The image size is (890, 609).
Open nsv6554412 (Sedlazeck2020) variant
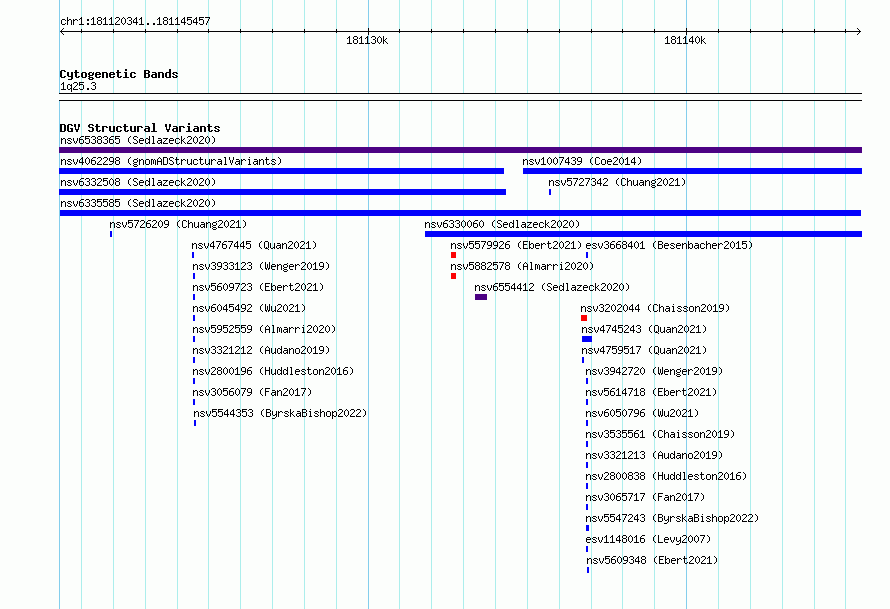coord(552,287)
